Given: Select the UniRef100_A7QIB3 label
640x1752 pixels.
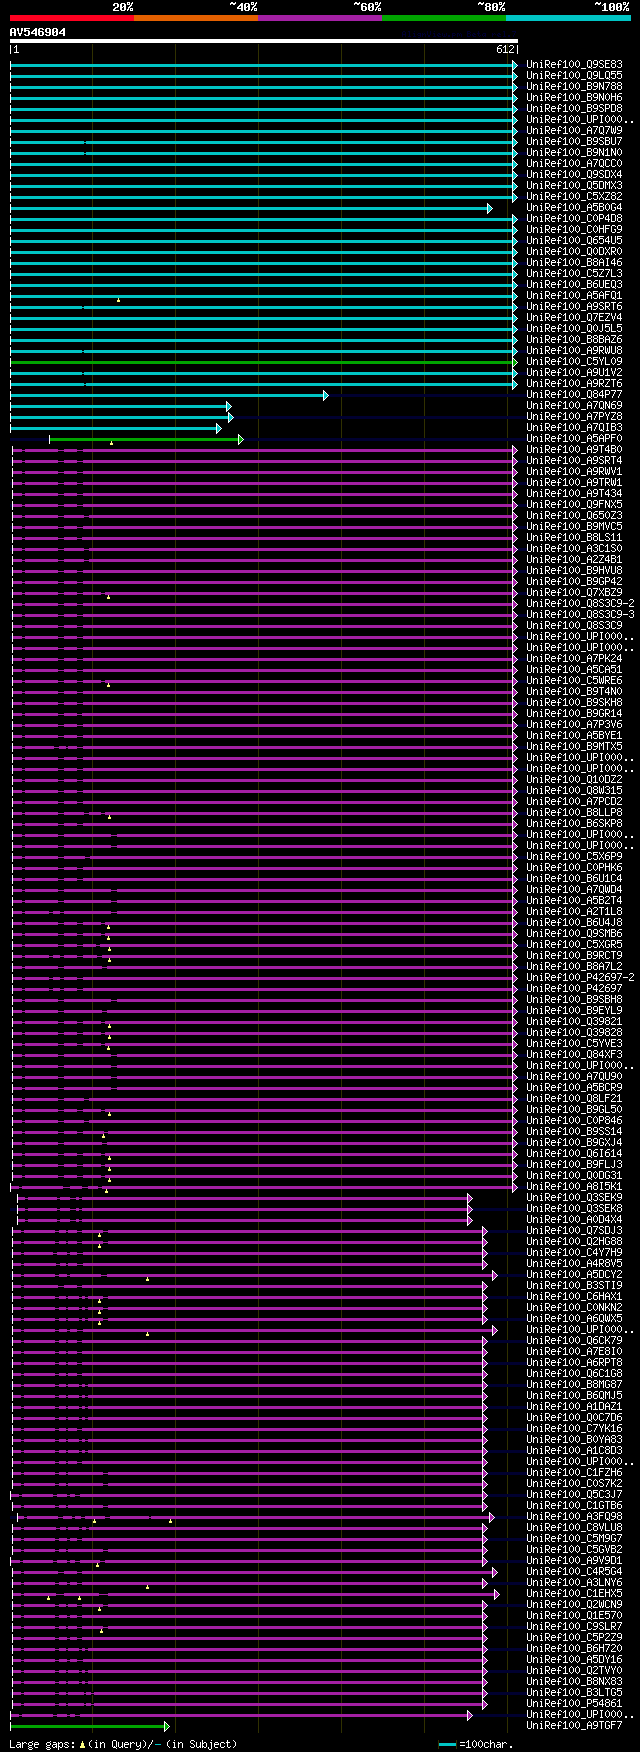Looking at the screenshot, I should 574,427.
